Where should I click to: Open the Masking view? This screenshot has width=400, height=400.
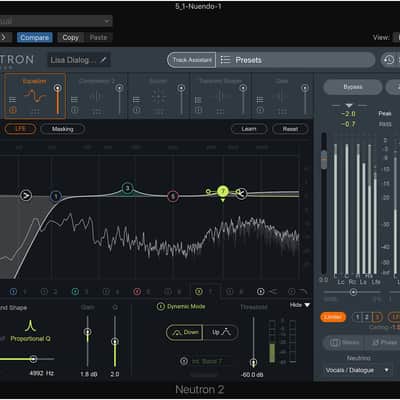[62, 129]
